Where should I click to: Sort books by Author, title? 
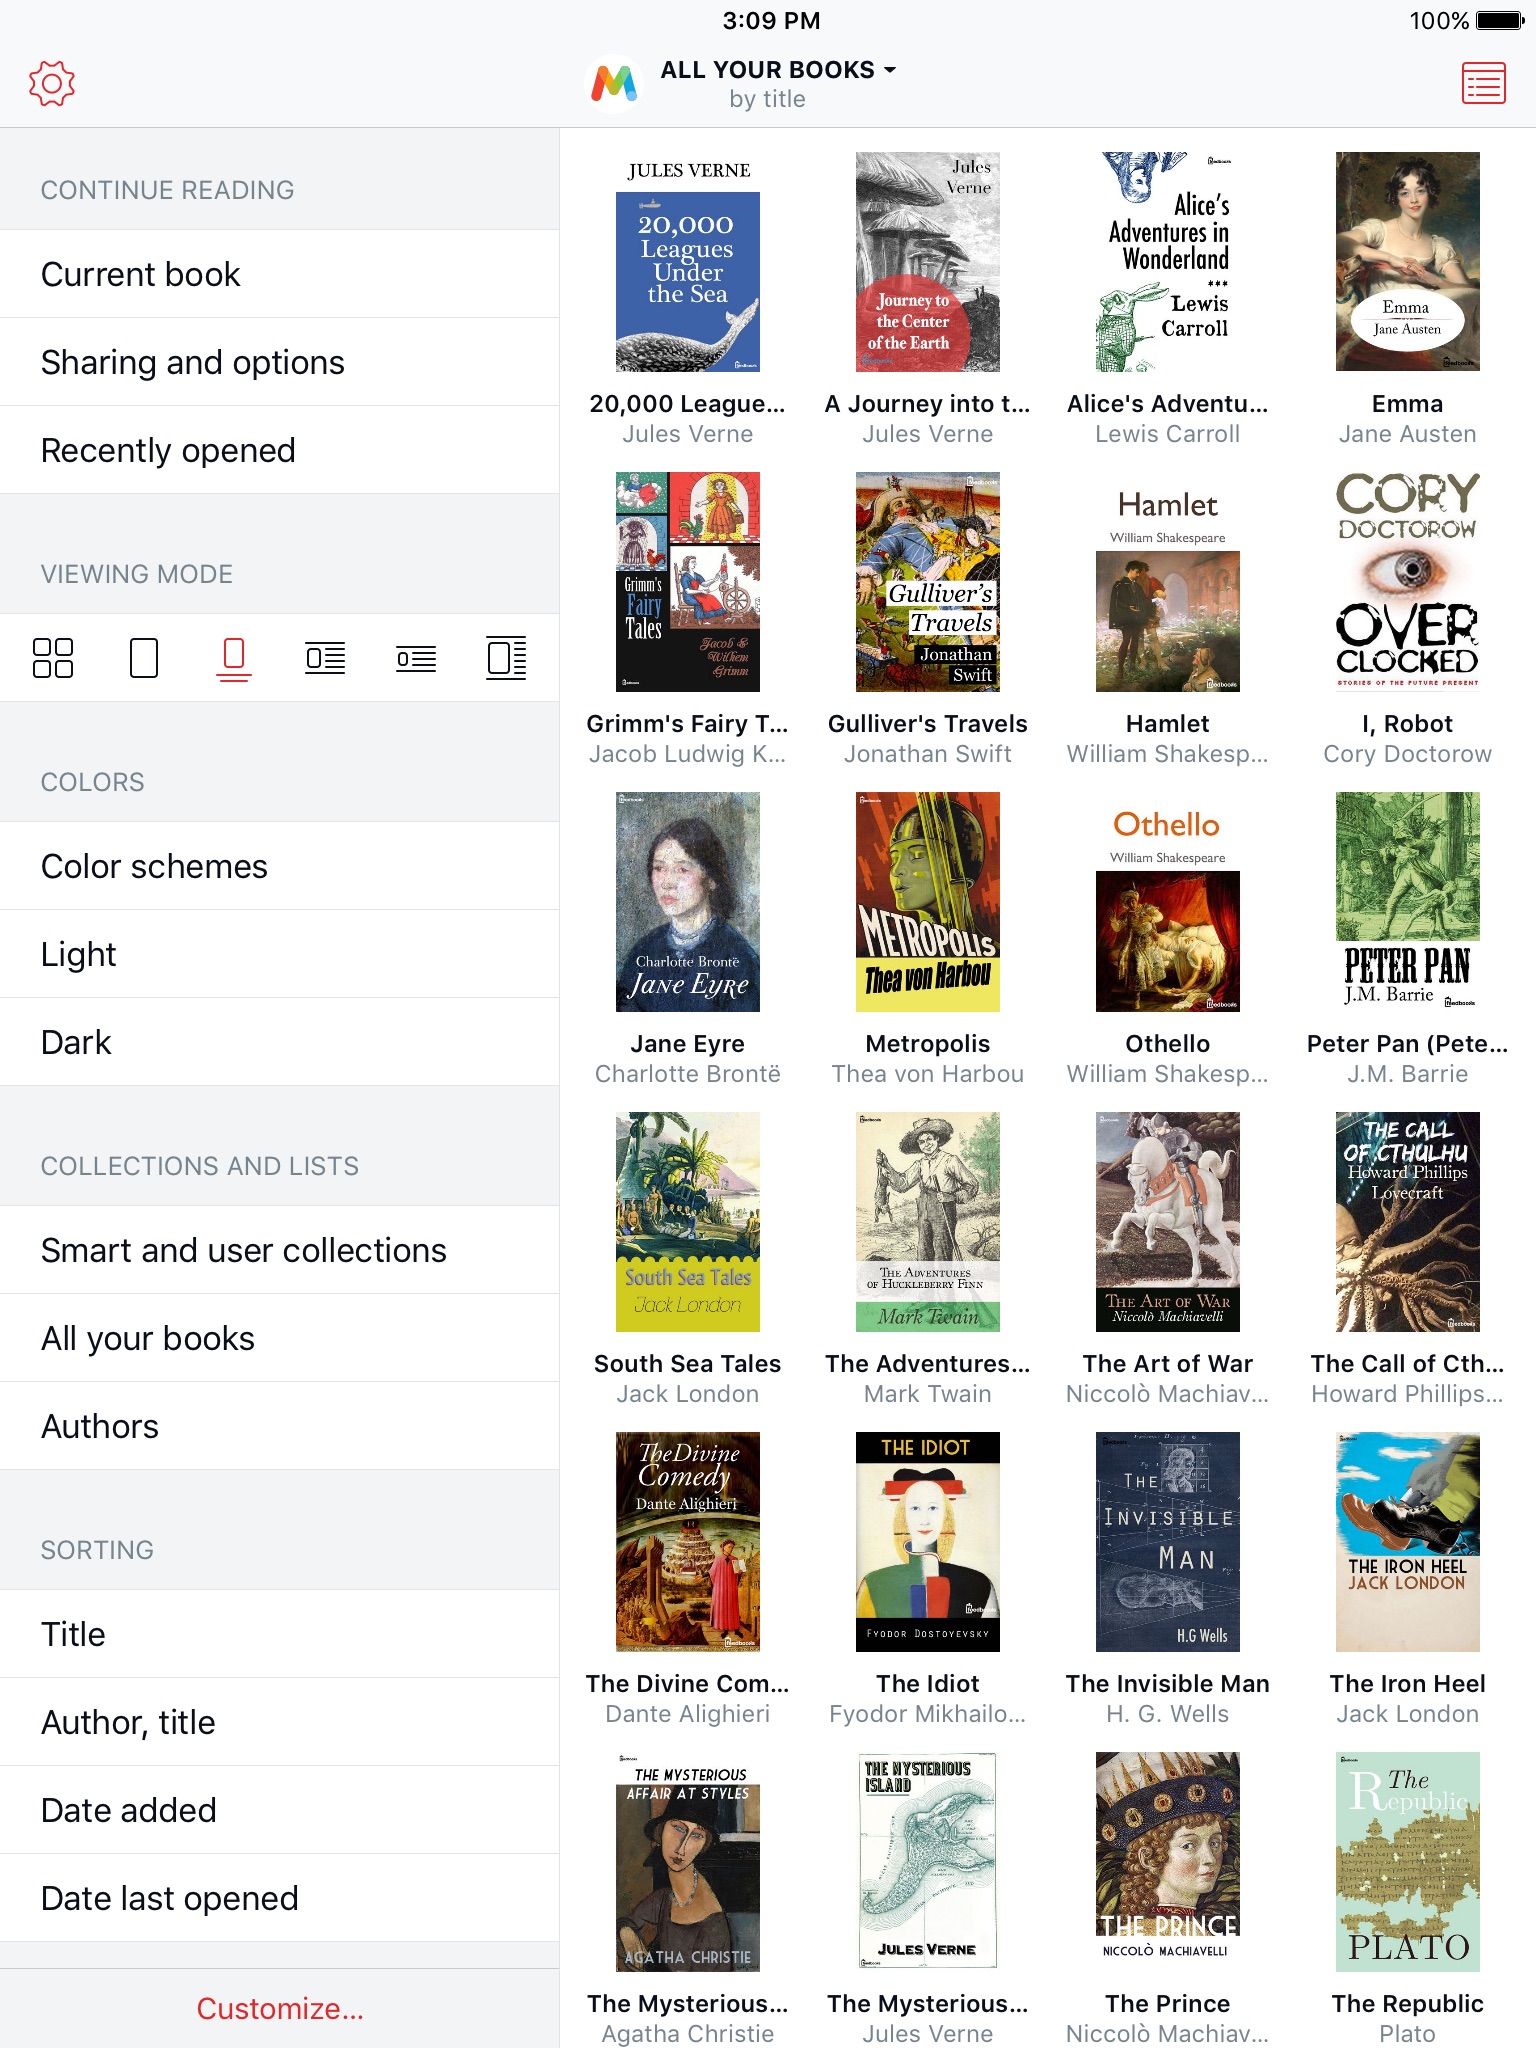click(280, 1722)
